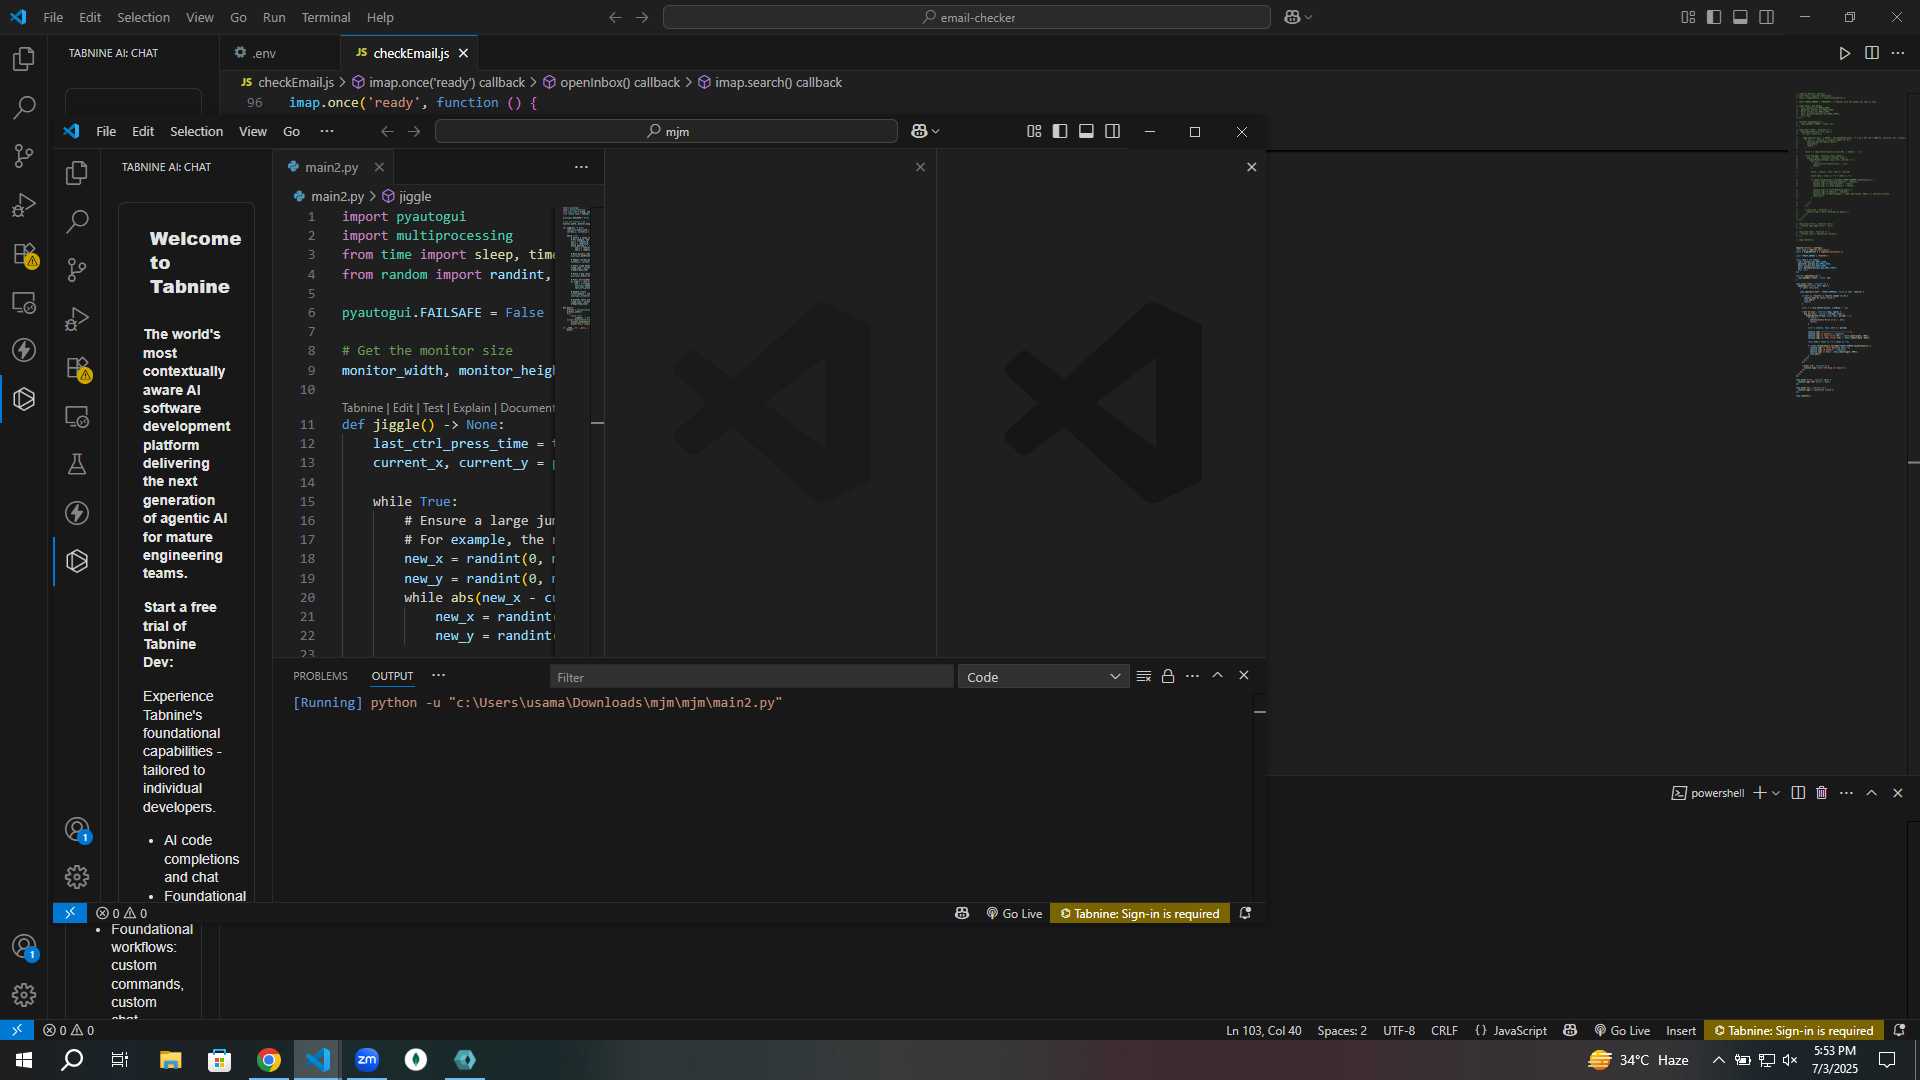Viewport: 1920px width, 1080px height.
Task: Toggle primary side bar in the mjm title bar
Action: [x=1060, y=131]
